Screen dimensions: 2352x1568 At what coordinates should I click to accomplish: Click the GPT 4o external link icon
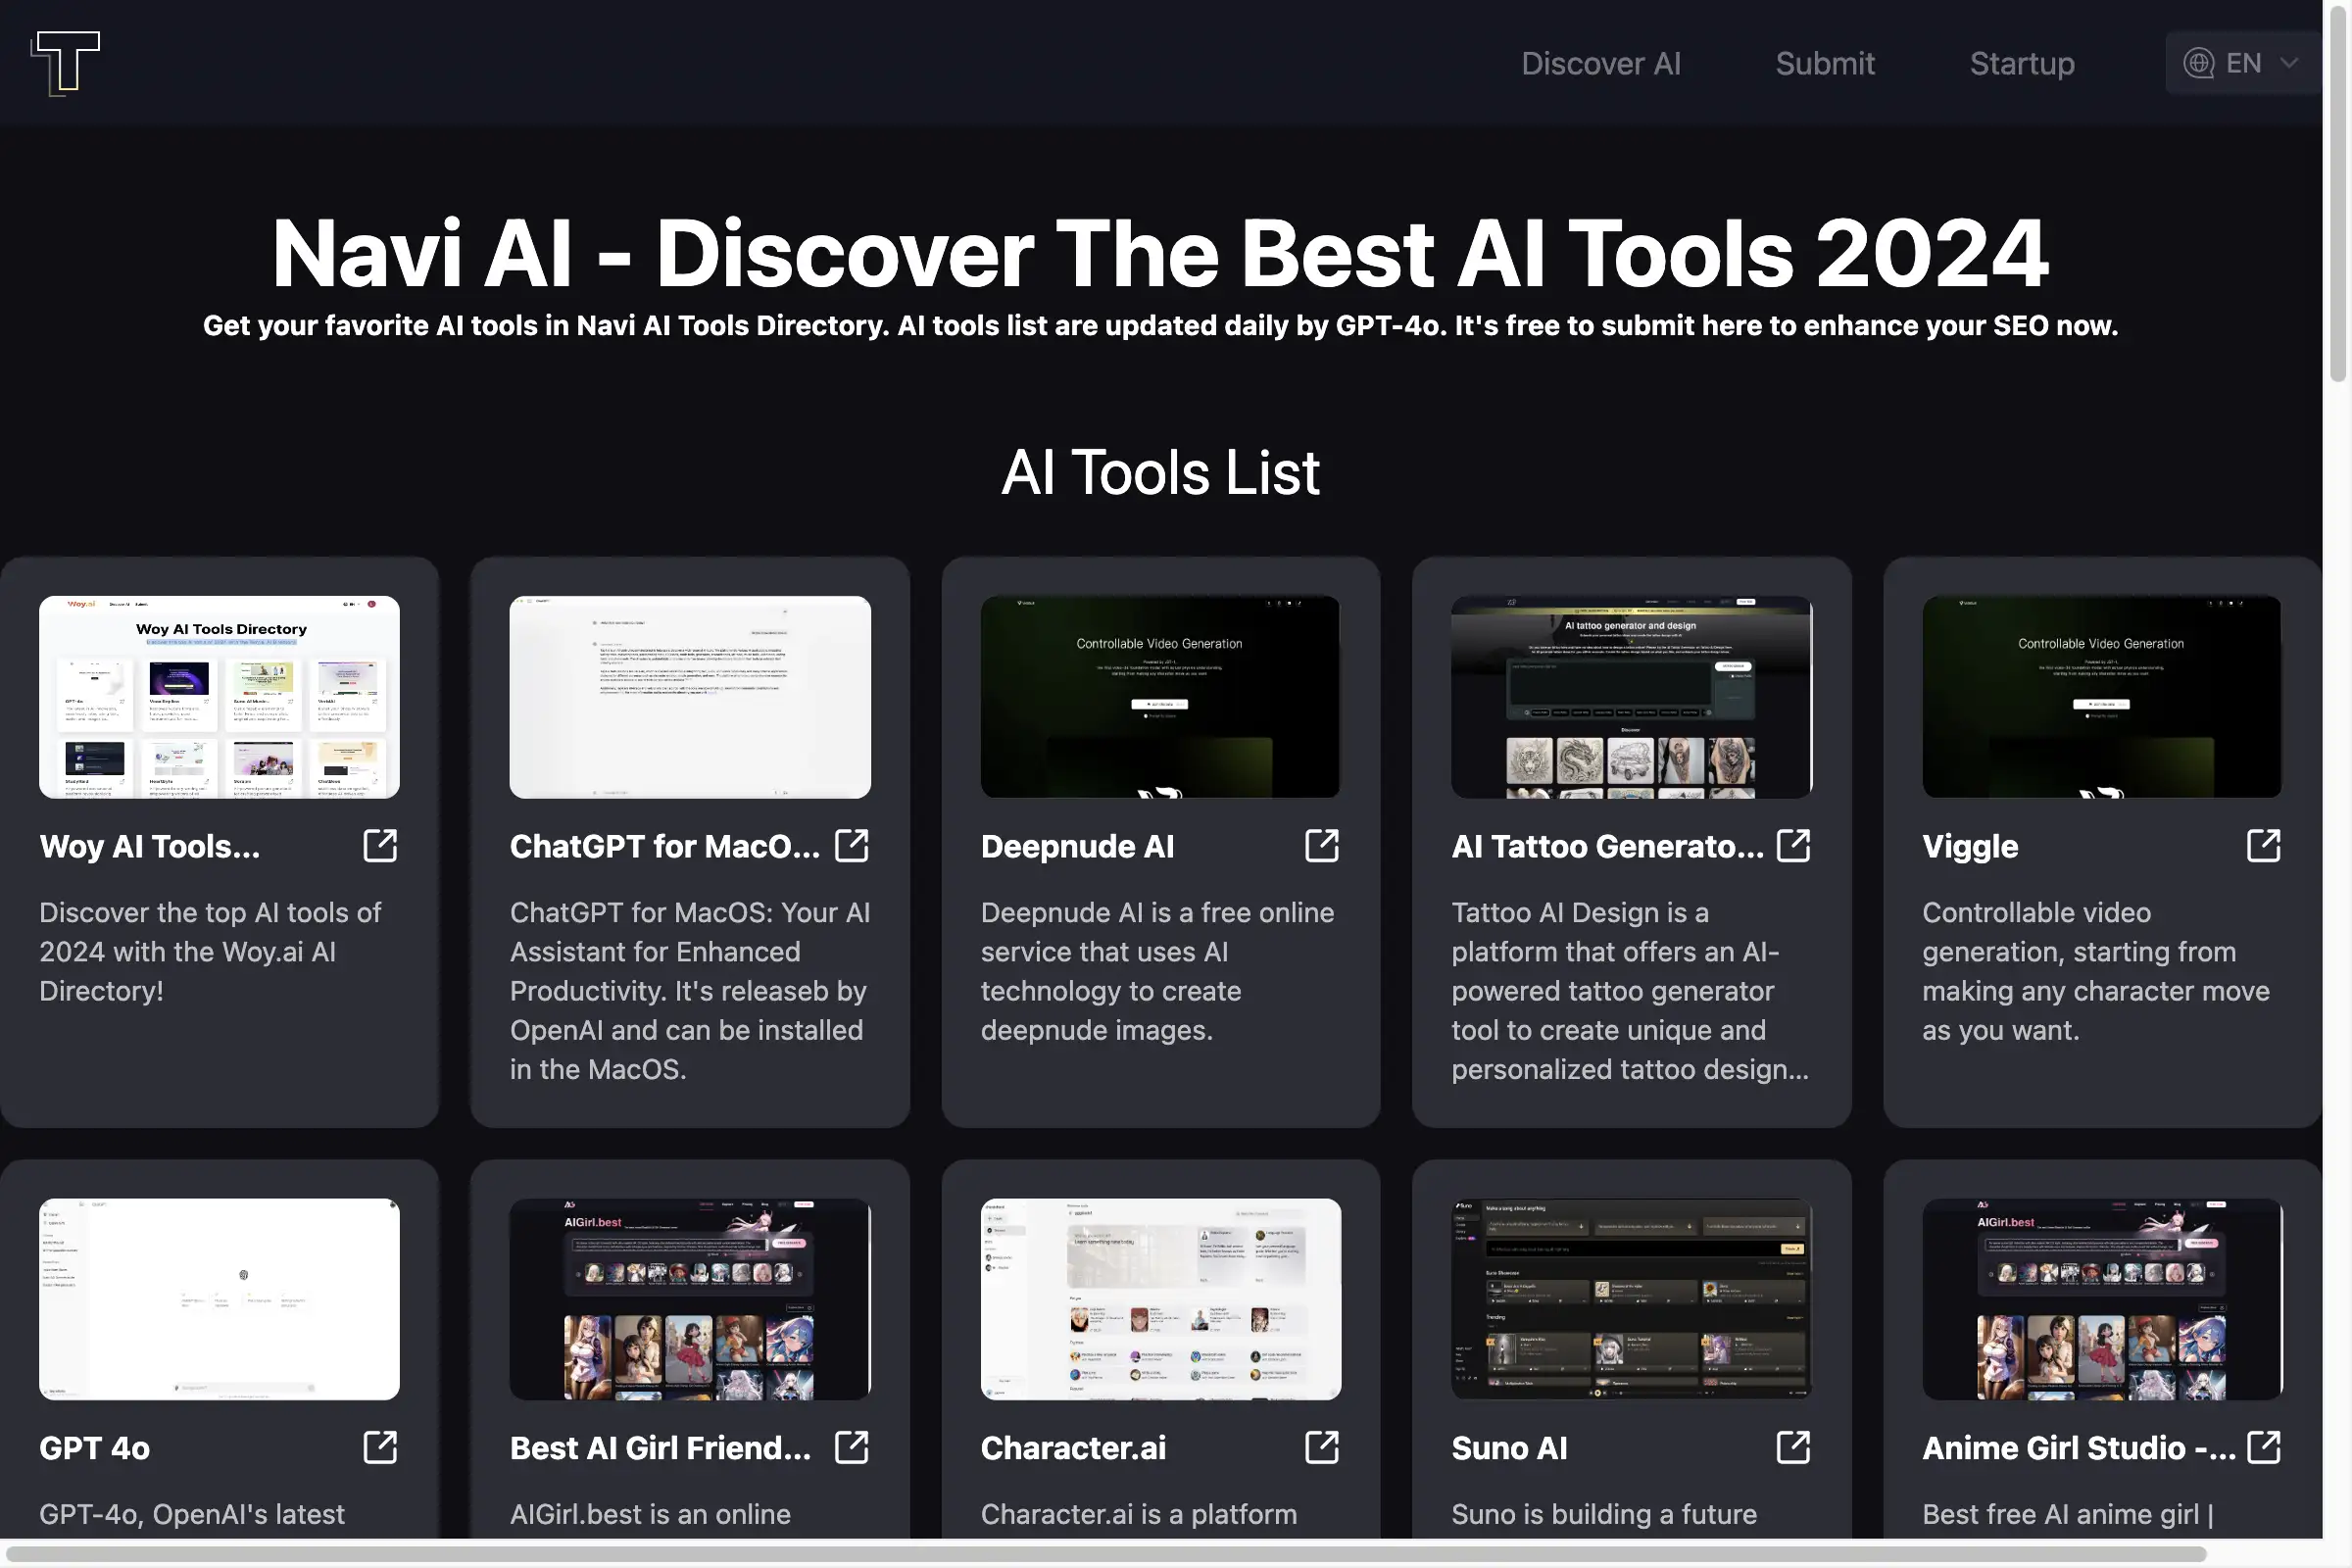coord(381,1447)
